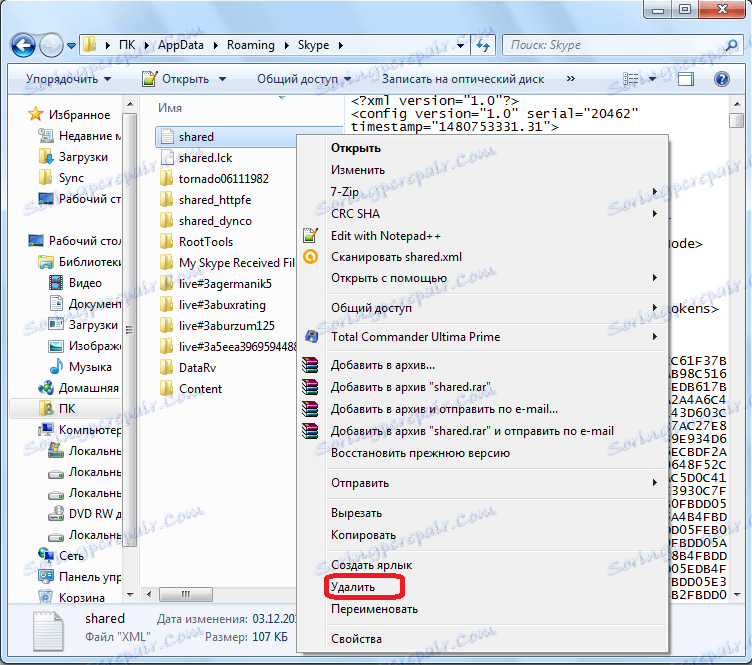Open Общий доступ submenu in context menu
Viewport: 752px width, 665px height.
click(482, 308)
